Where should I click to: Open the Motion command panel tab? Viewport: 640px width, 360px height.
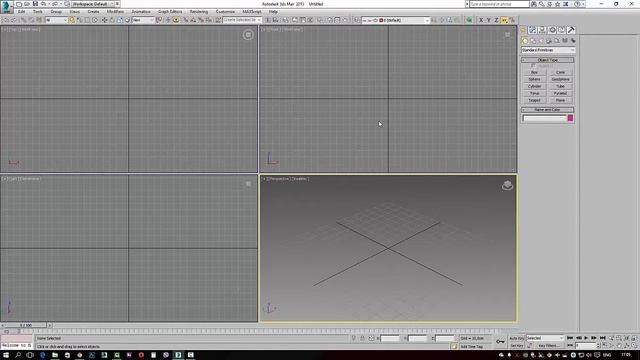[552, 30]
